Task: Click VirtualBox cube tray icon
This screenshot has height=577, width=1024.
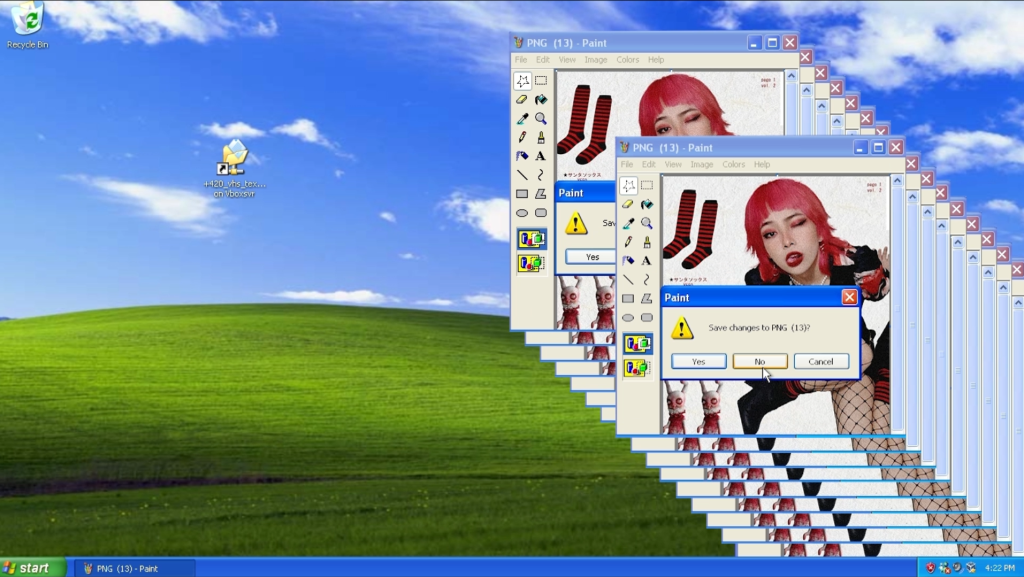Action: point(971,568)
